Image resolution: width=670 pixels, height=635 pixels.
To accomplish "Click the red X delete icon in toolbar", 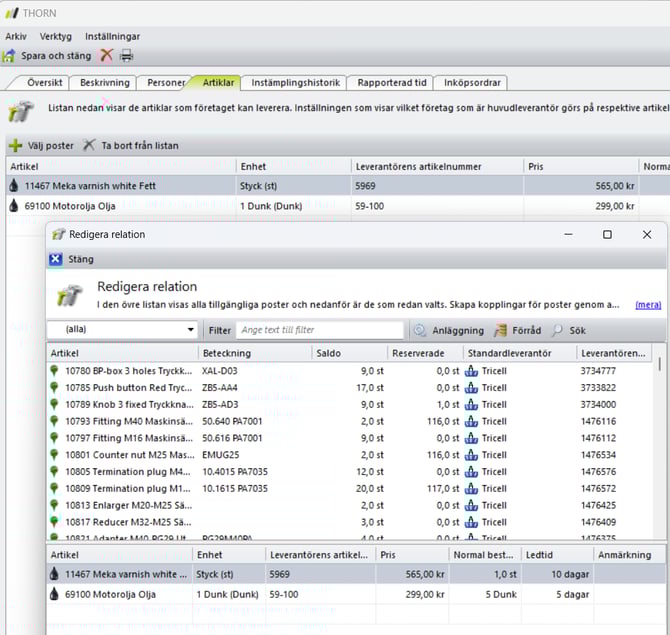I will point(106,55).
